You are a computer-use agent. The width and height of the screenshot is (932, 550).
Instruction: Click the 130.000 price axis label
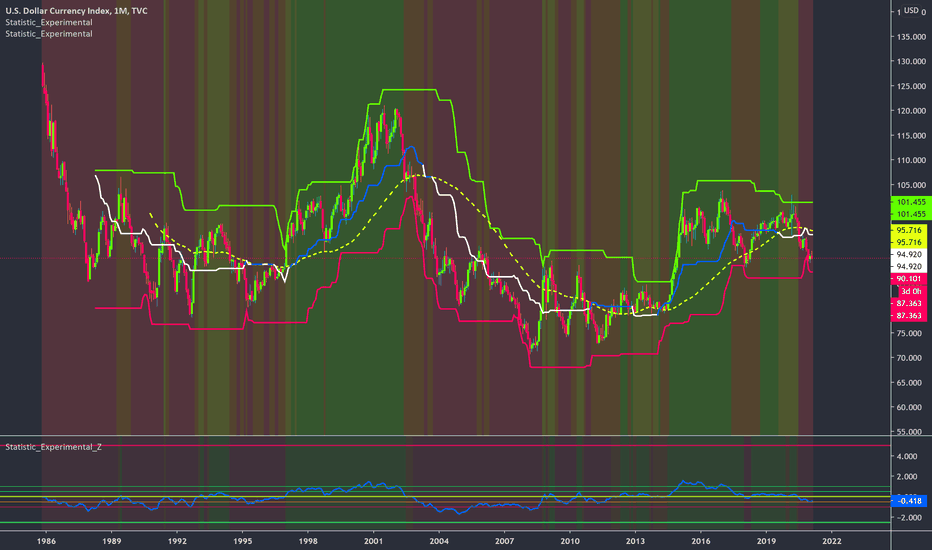[x=911, y=61]
